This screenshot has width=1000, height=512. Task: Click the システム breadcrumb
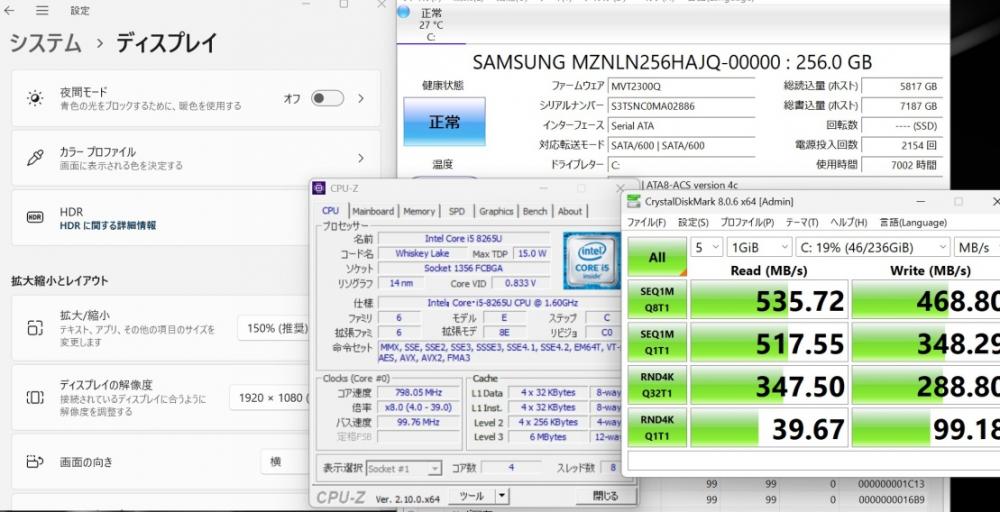[x=45, y=43]
